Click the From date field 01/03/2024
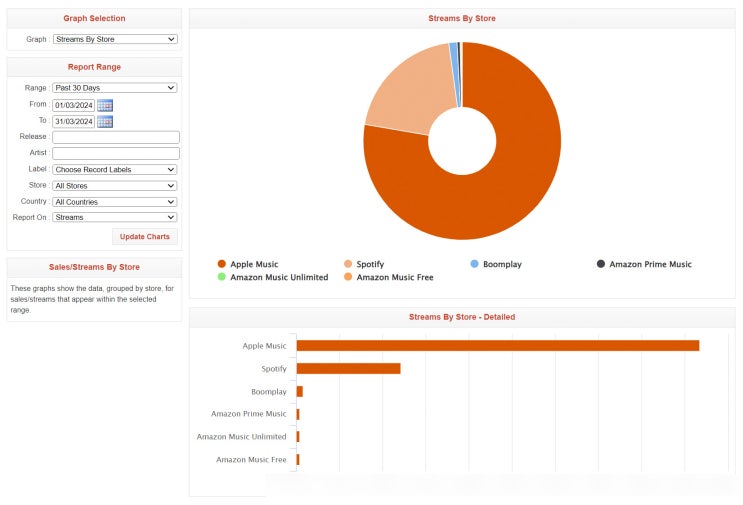Image resolution: width=743 pixels, height=505 pixels. tap(73, 105)
